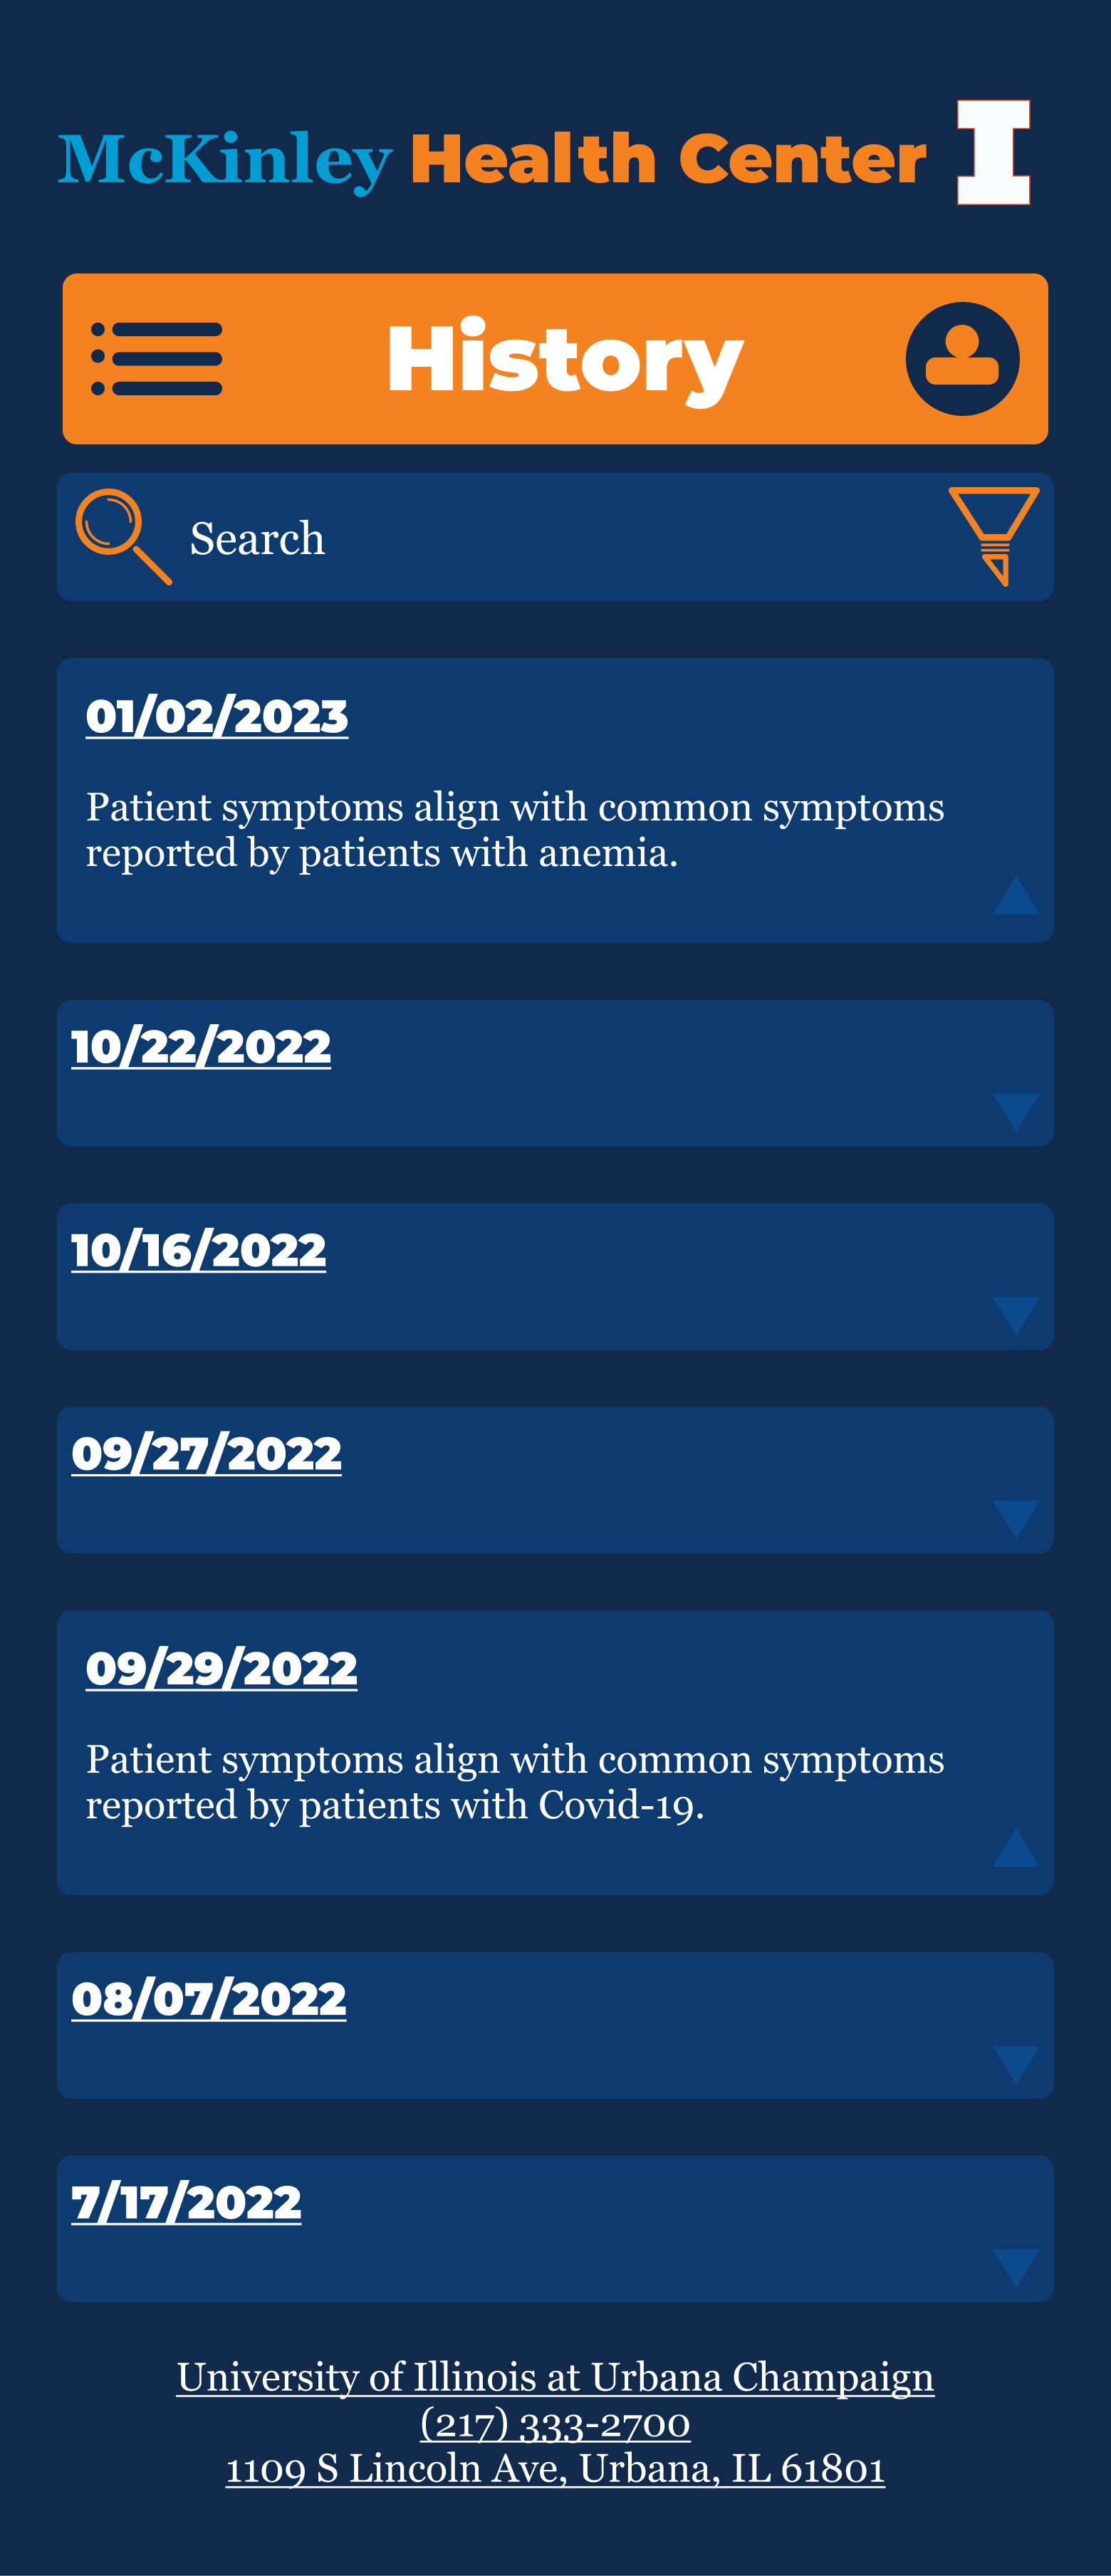Viewport: 1111px width, 2576px height.
Task: Open the 01/02/2023 date link
Action: point(217,717)
